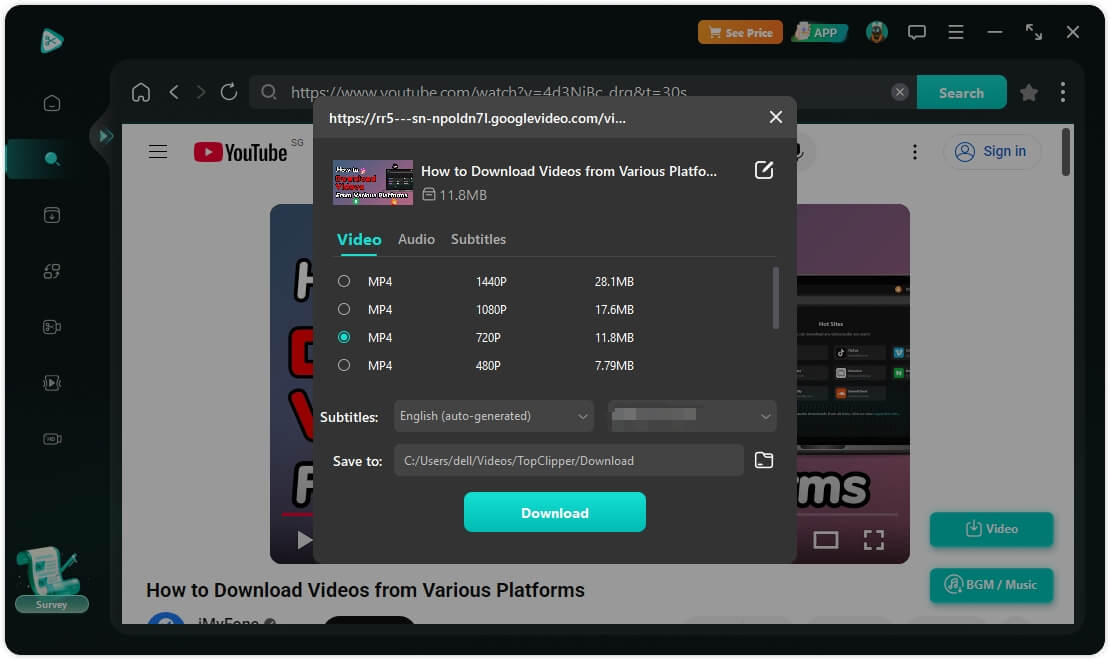Open YouTube guide hamburger menu

pyautogui.click(x=158, y=152)
